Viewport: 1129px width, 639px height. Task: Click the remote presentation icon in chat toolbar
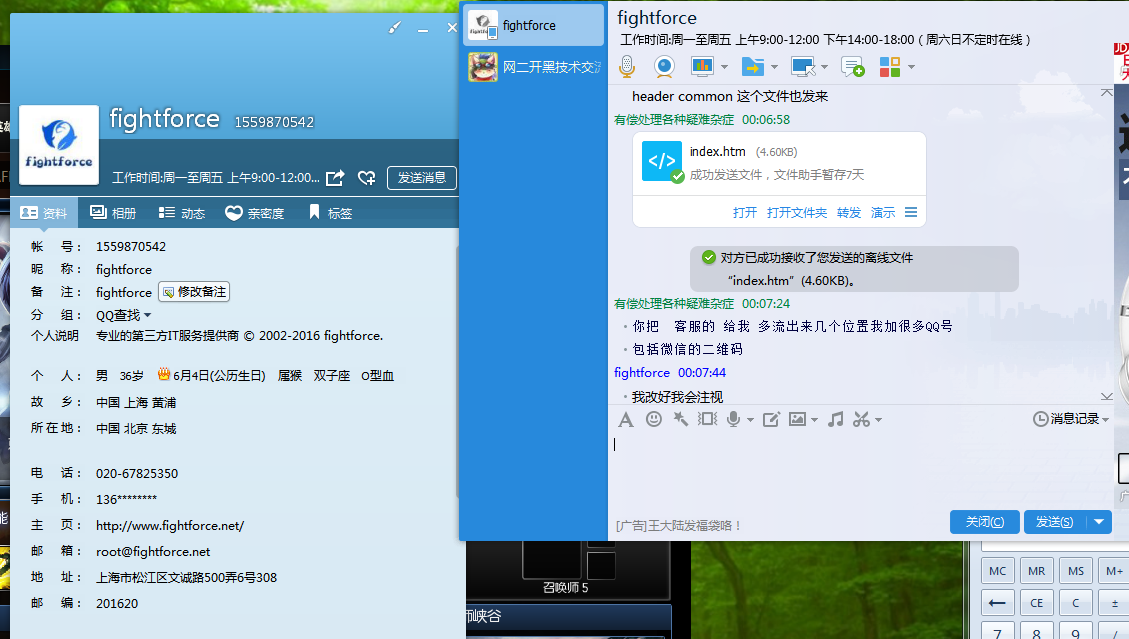tap(702, 66)
